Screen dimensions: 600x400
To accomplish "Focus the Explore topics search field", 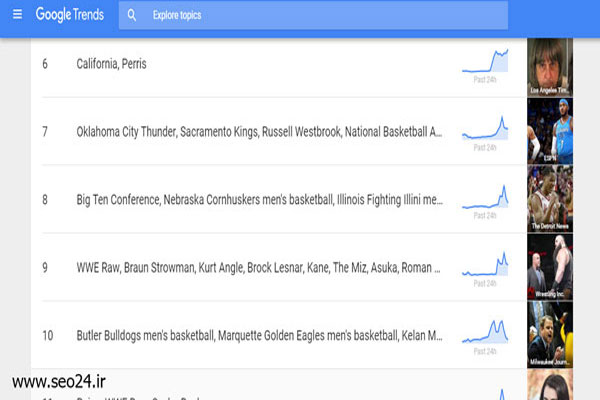I will pyautogui.click(x=313, y=15).
